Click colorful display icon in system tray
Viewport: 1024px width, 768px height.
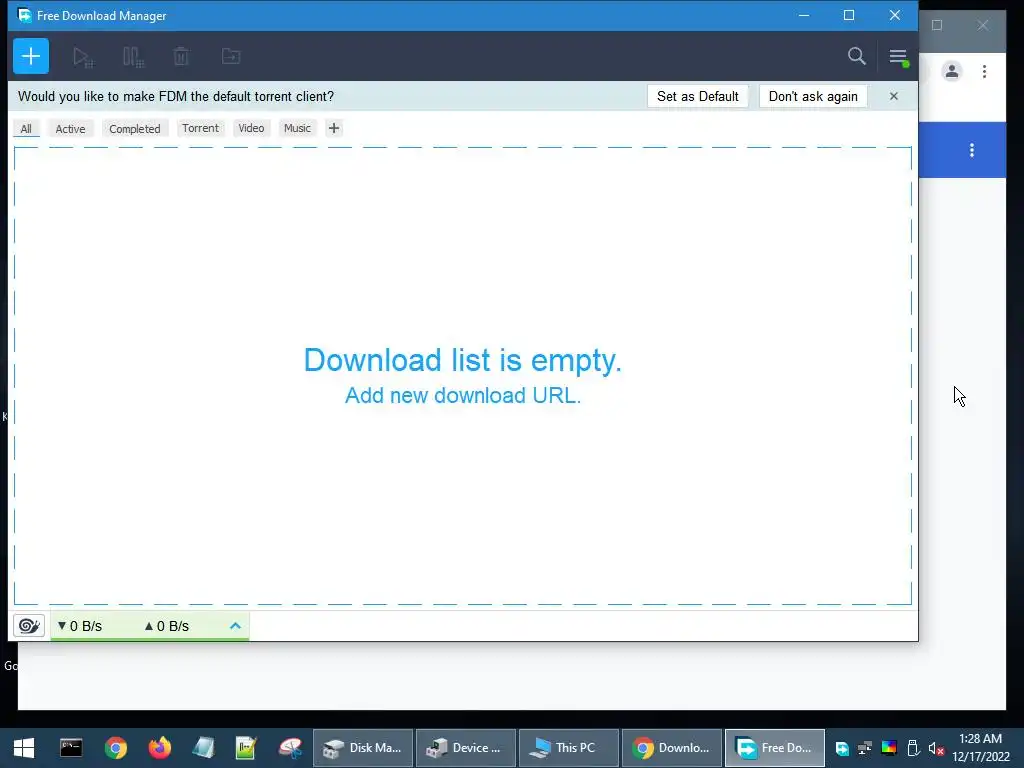point(889,748)
